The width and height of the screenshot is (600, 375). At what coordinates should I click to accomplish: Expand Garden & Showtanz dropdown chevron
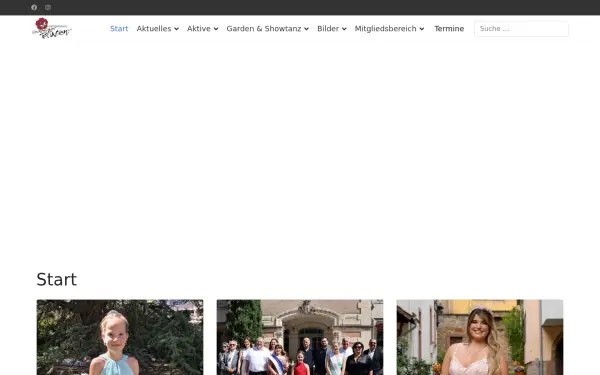(307, 29)
